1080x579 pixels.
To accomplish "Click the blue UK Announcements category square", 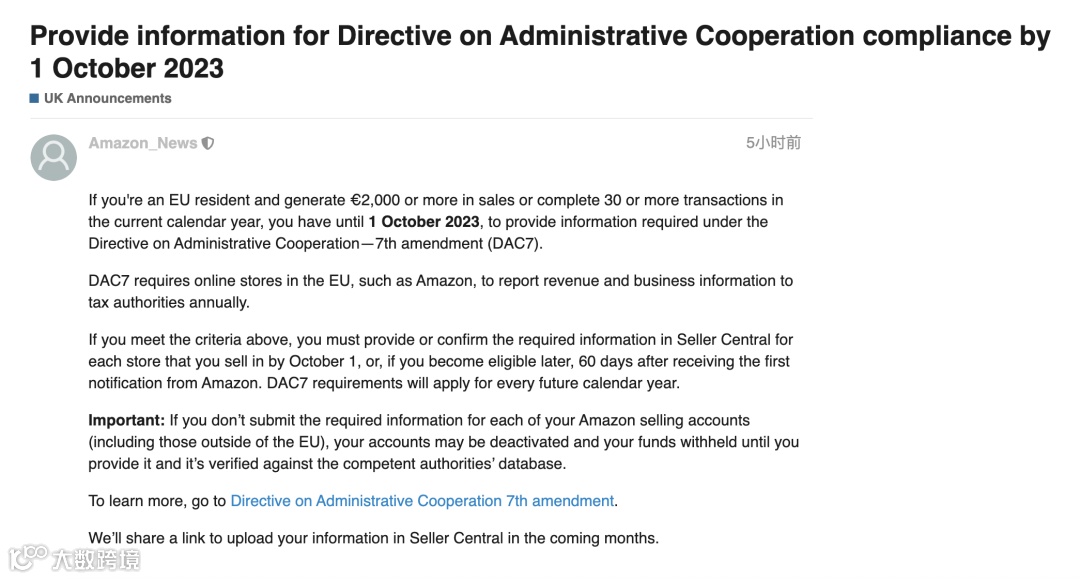I will (x=34, y=98).
